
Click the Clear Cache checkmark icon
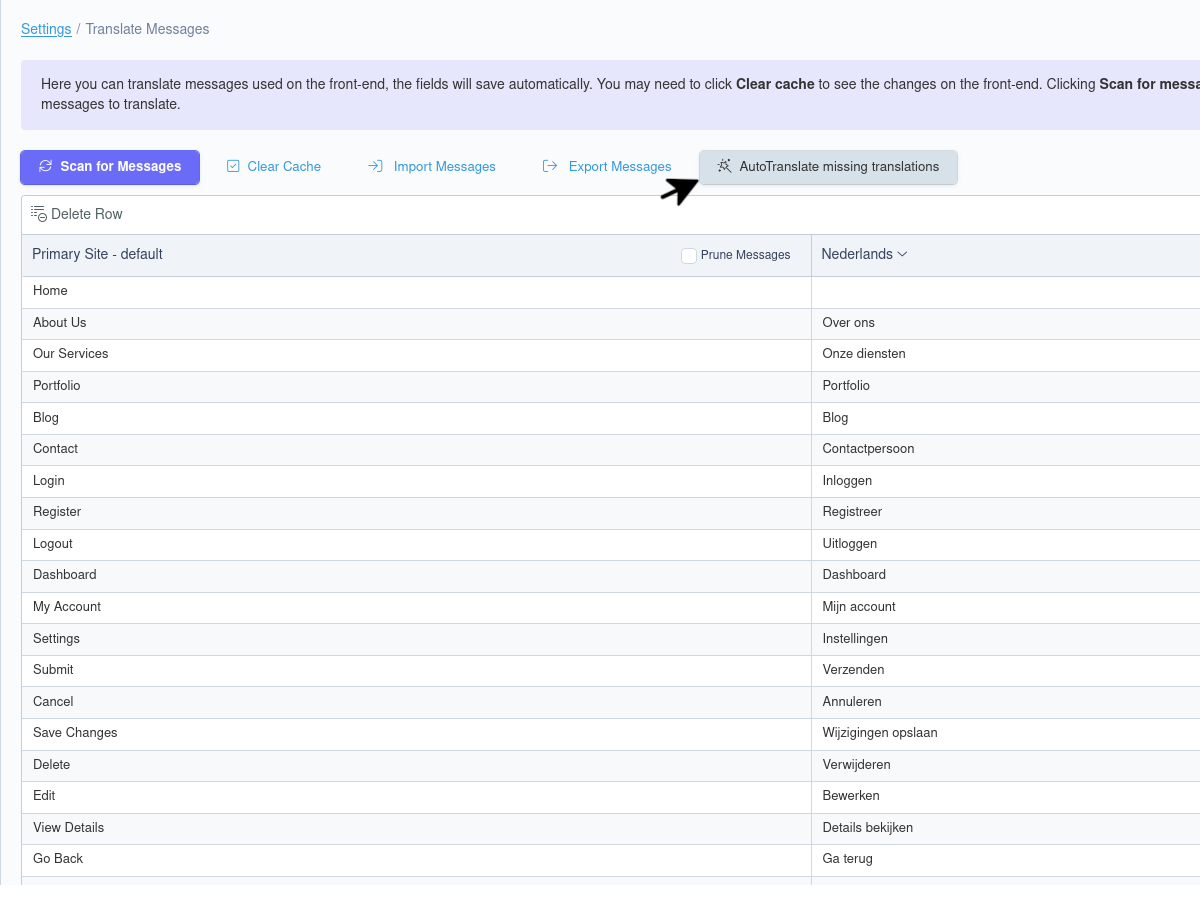[233, 167]
